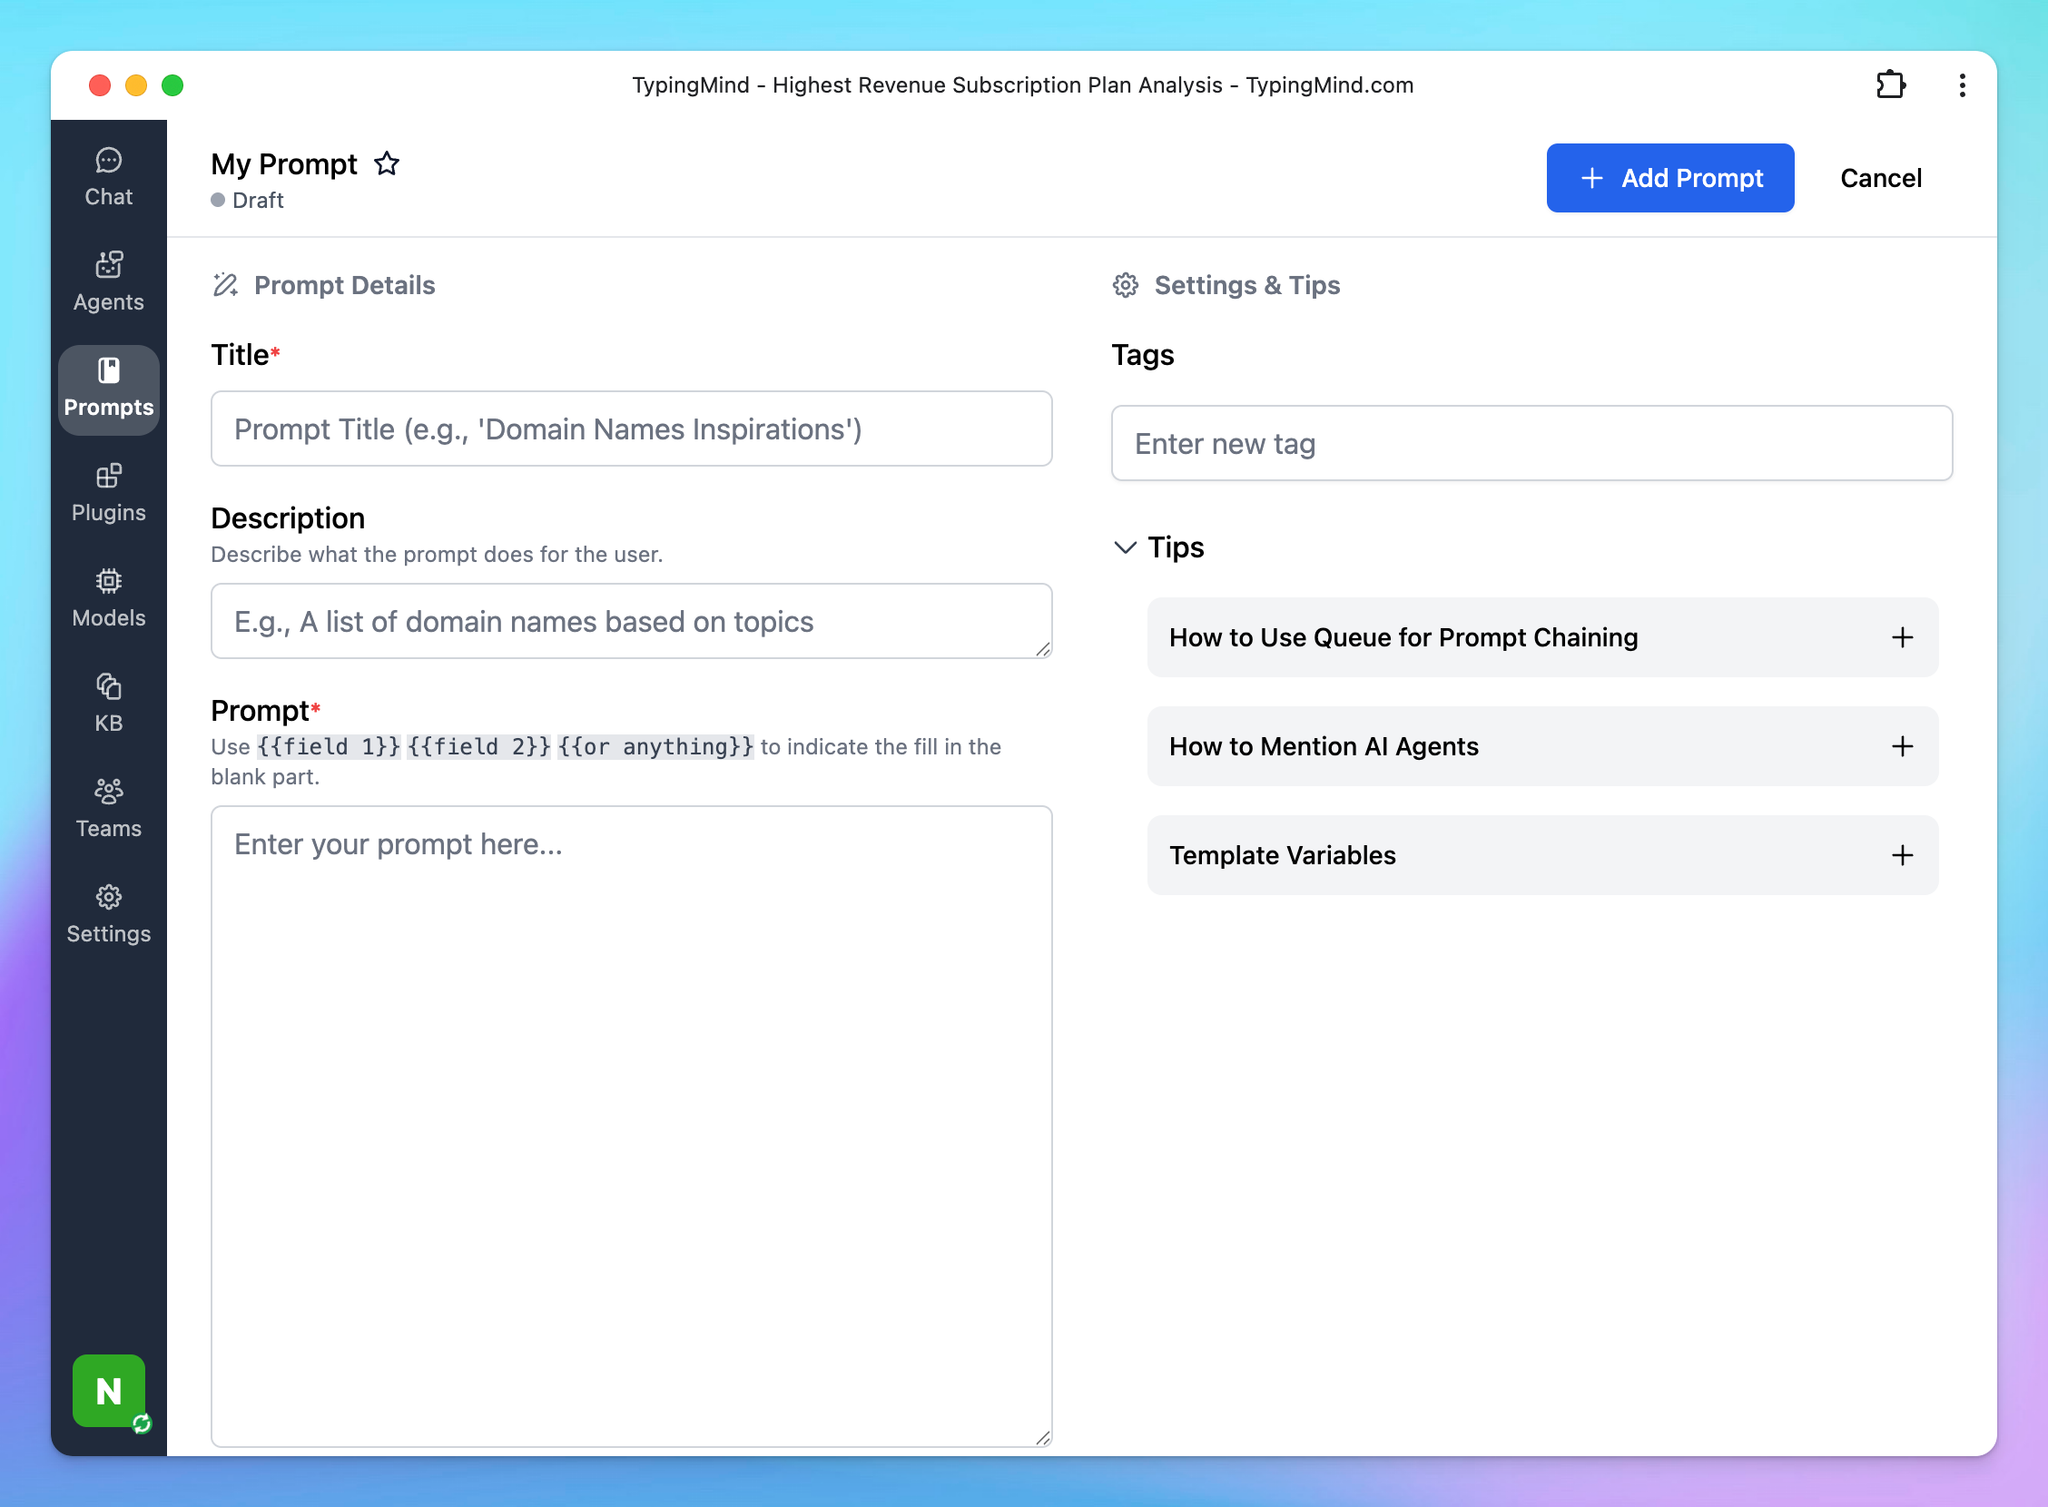Screen dimensions: 2048x1507
Task: Toggle the favorite star next to My Prompt
Action: pyautogui.click(x=386, y=164)
